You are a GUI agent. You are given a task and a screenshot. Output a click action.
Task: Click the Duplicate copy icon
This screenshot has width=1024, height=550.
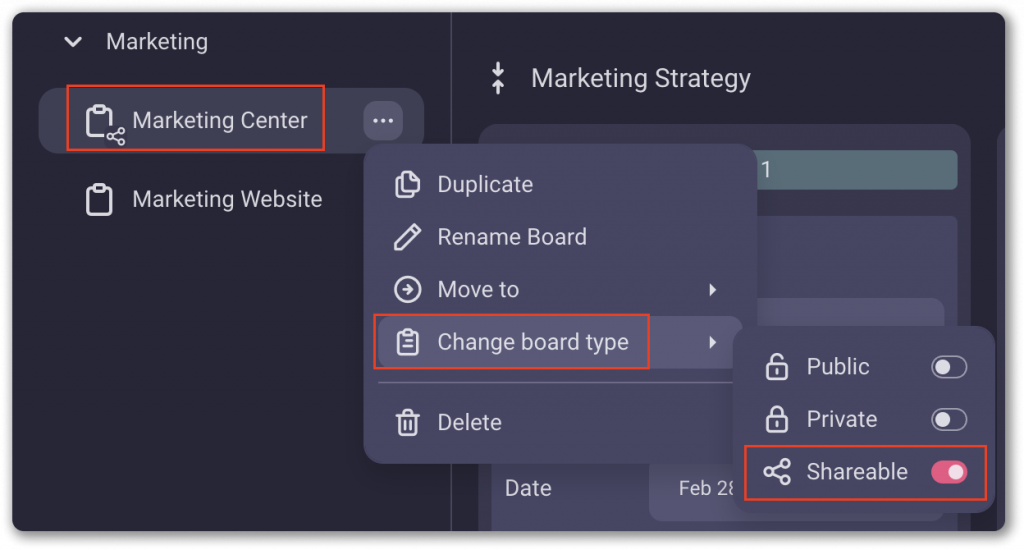(x=407, y=185)
